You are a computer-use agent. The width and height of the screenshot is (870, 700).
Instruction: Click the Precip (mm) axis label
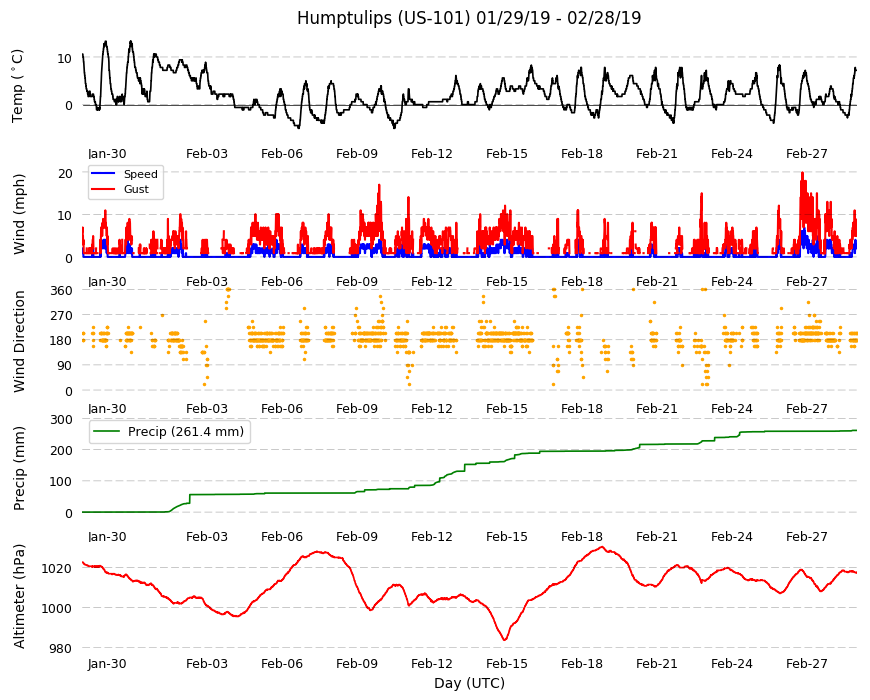pos(19,468)
